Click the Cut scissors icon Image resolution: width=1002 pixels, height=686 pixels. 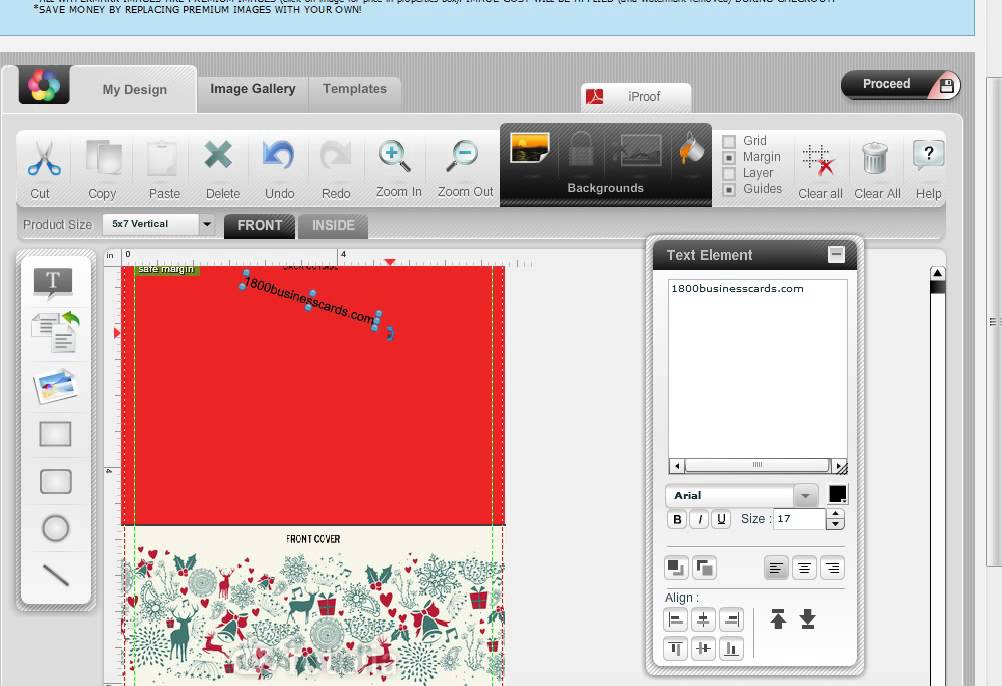[x=44, y=158]
